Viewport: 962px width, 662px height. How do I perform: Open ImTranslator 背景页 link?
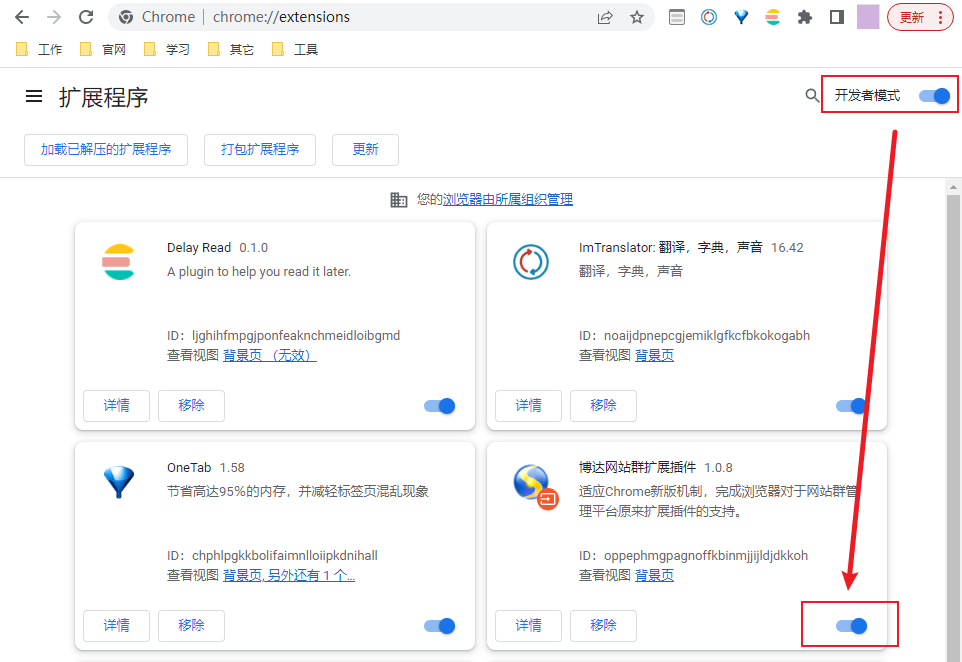pyautogui.click(x=654, y=355)
